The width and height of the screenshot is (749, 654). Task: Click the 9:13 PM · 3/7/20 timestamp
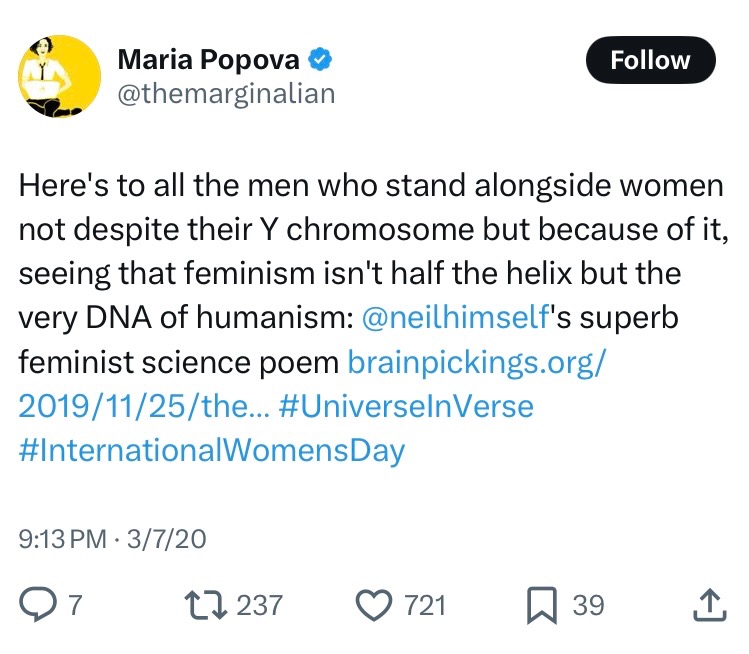(112, 538)
